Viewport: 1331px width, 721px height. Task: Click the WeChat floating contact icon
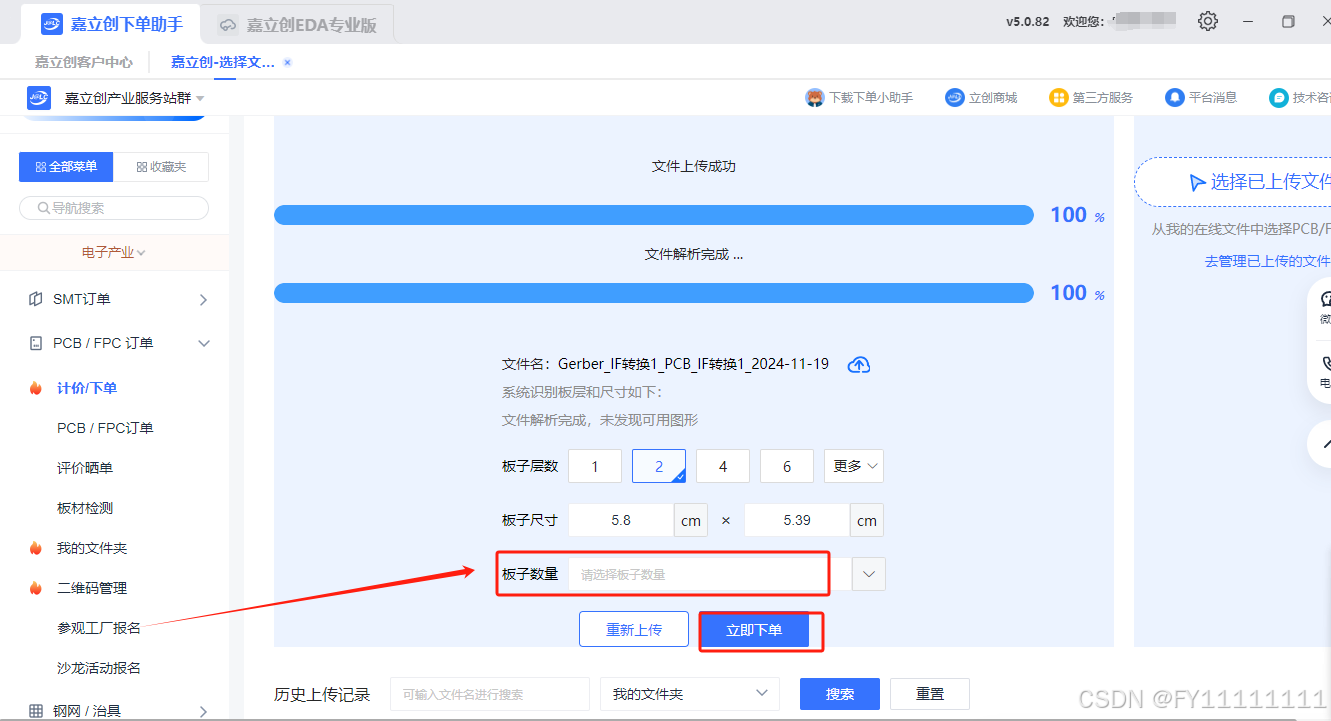coord(1326,299)
